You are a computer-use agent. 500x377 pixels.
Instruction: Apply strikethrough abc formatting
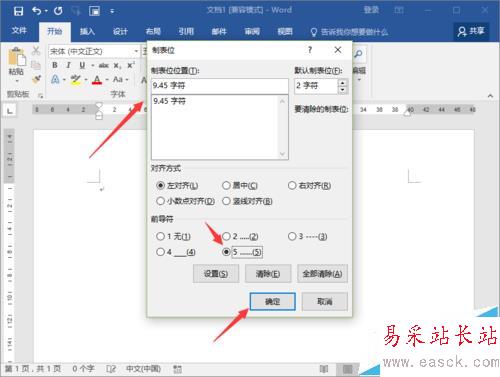pos(104,65)
